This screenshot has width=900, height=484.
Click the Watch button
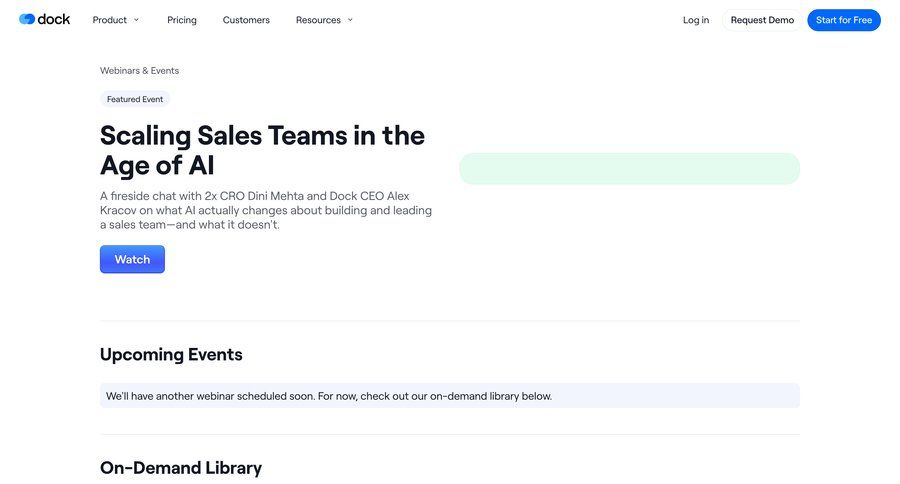(x=132, y=259)
